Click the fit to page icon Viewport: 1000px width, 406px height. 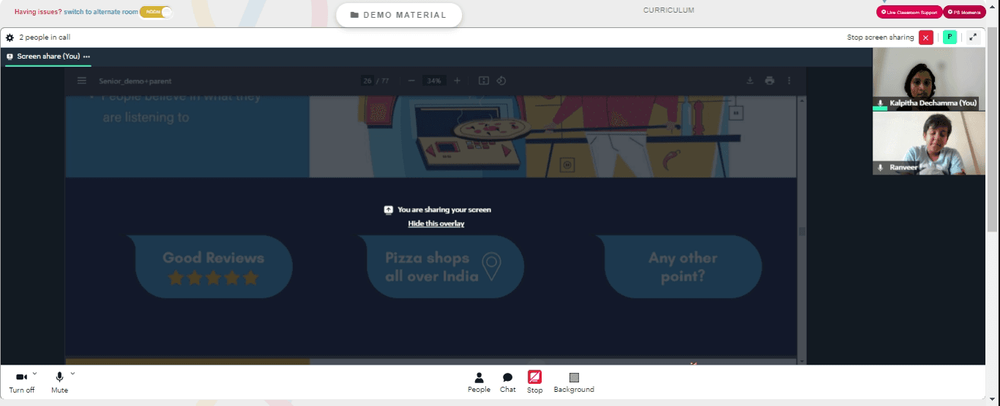pos(483,81)
